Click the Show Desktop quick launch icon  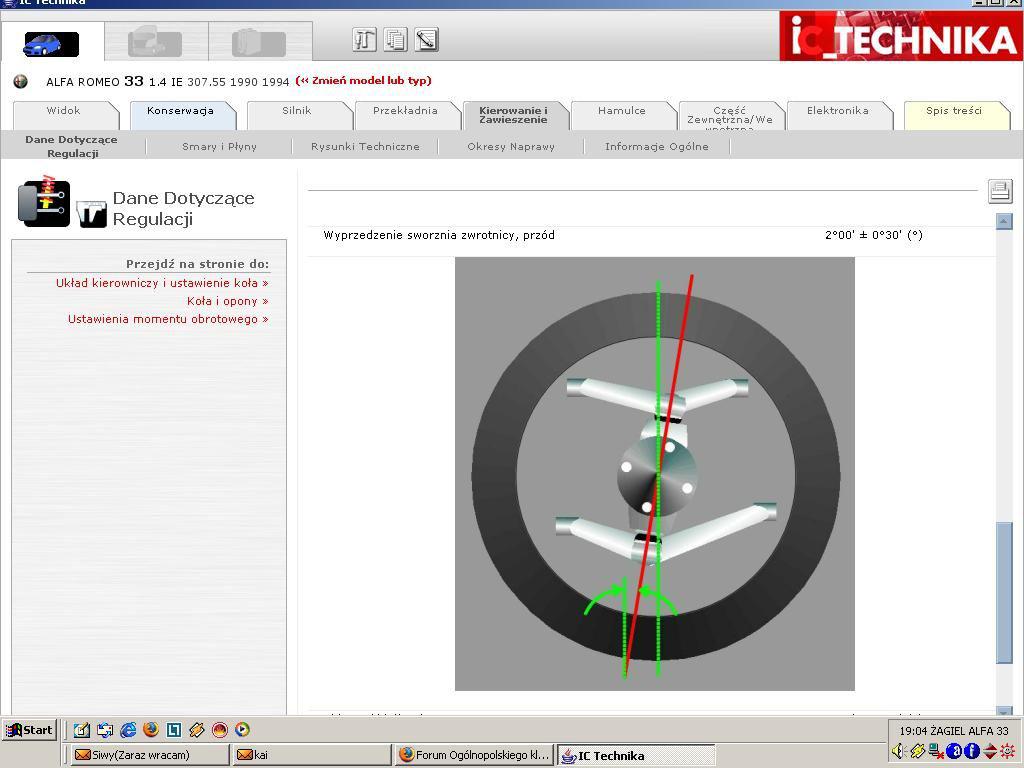(x=104, y=729)
